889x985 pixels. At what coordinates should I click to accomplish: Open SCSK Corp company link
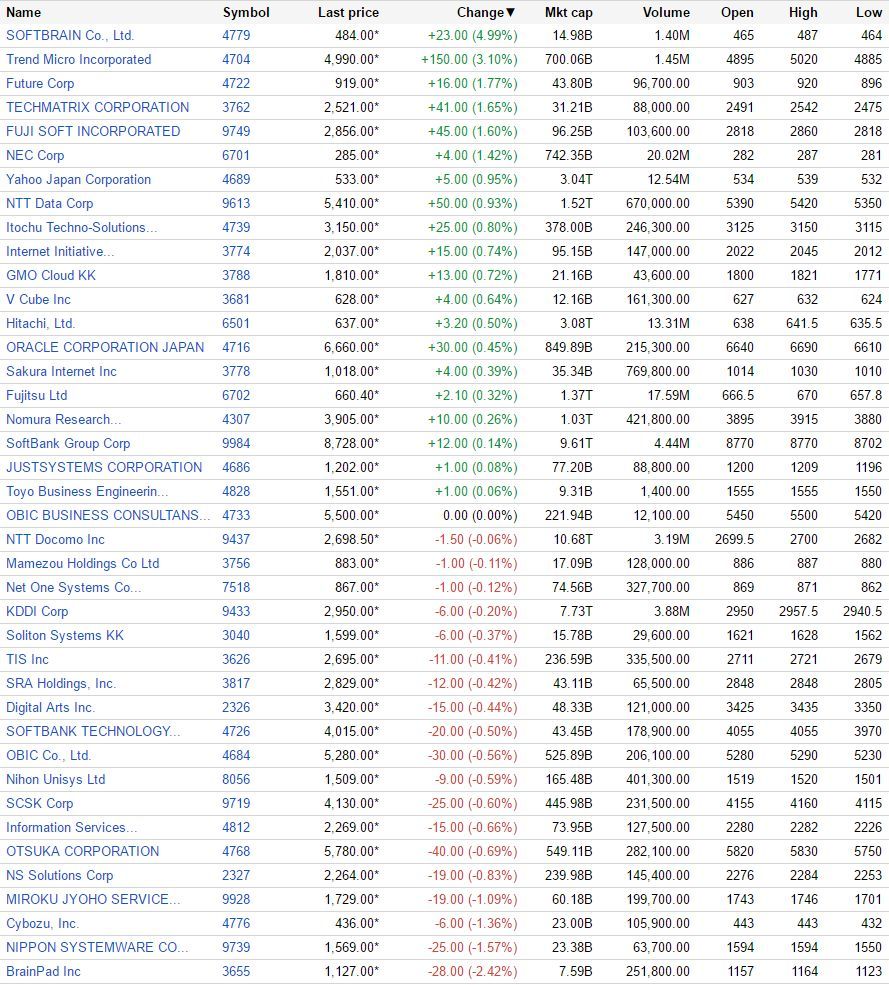40,803
